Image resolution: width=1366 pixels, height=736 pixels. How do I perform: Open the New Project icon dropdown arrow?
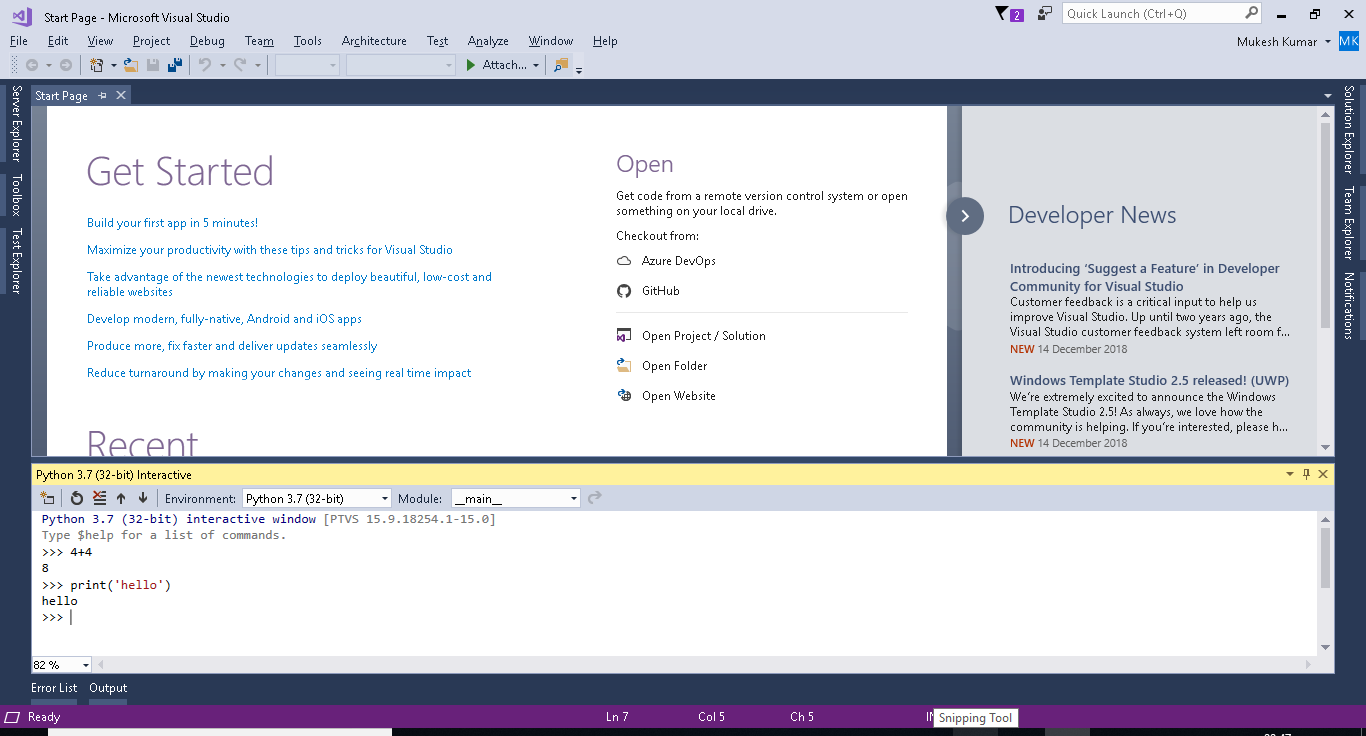pyautogui.click(x=113, y=65)
